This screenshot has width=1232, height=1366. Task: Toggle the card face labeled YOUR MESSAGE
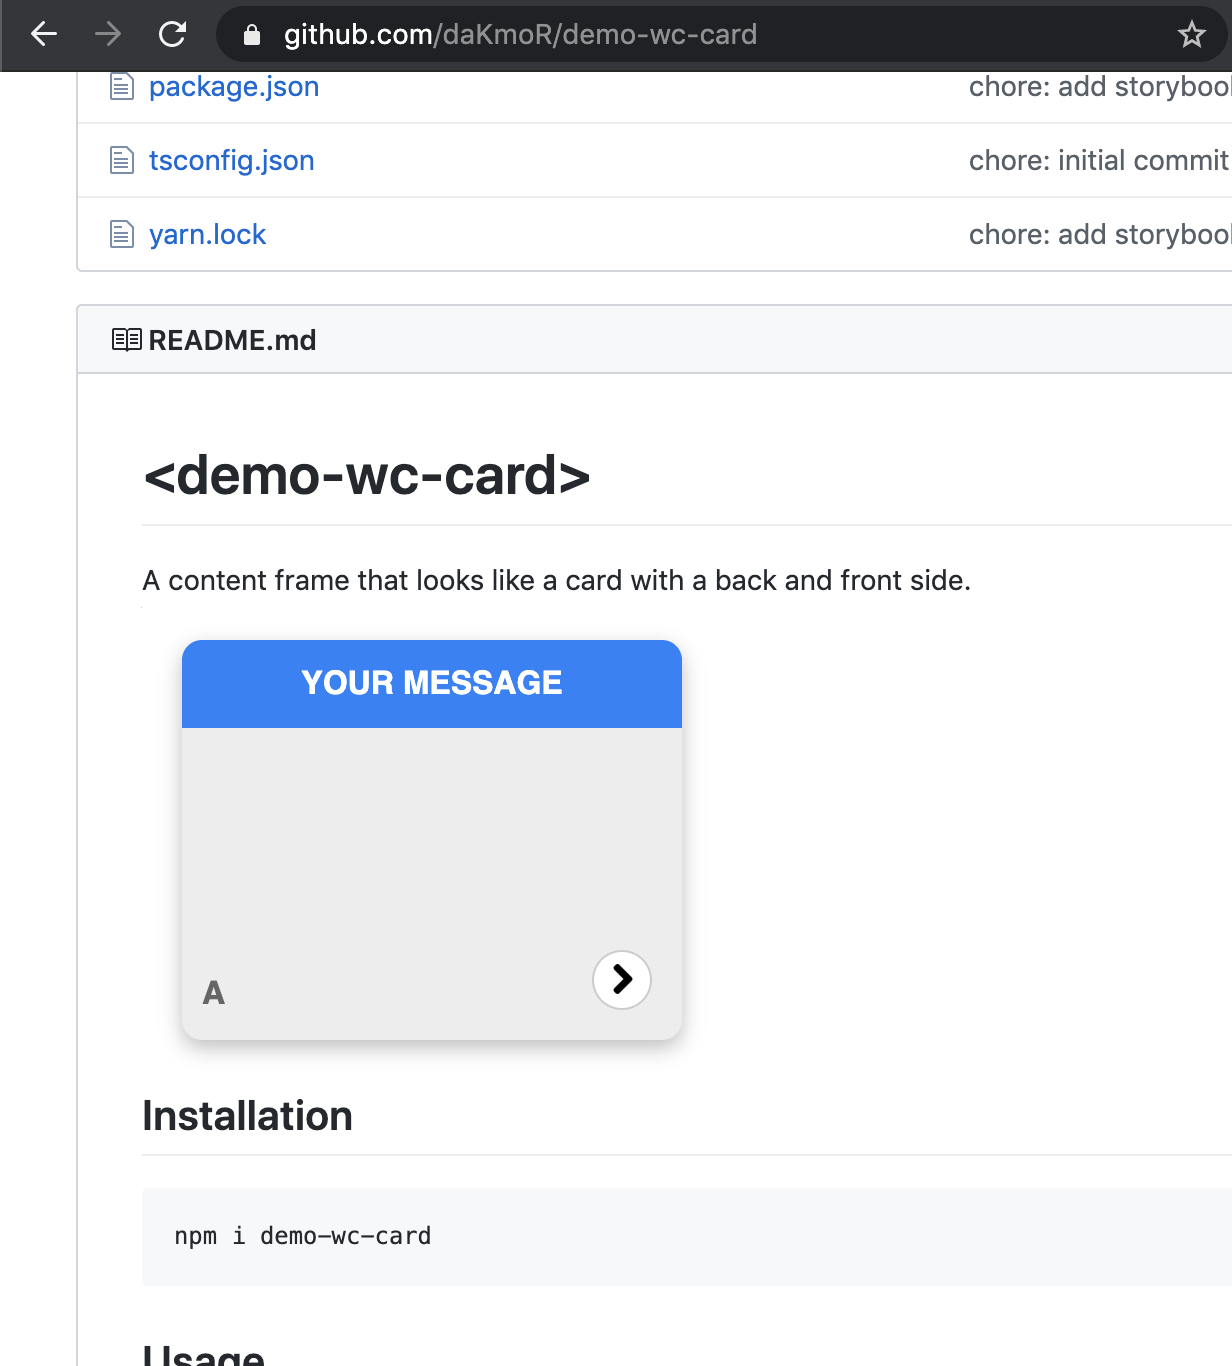432,683
